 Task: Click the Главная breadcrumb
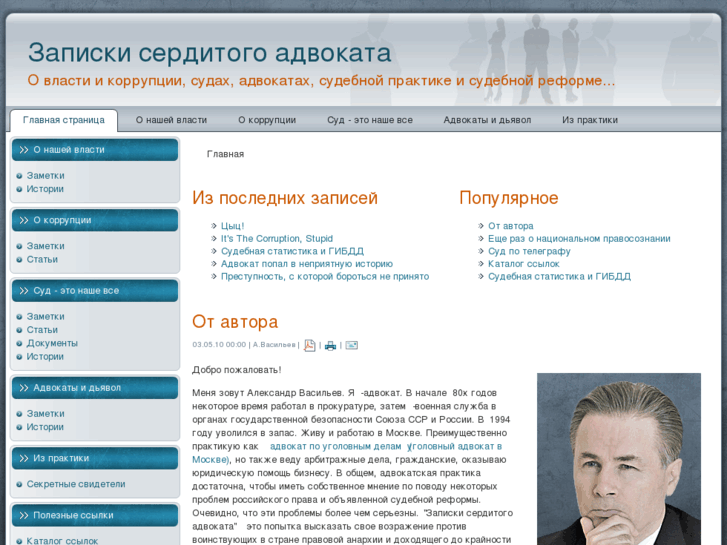225,154
